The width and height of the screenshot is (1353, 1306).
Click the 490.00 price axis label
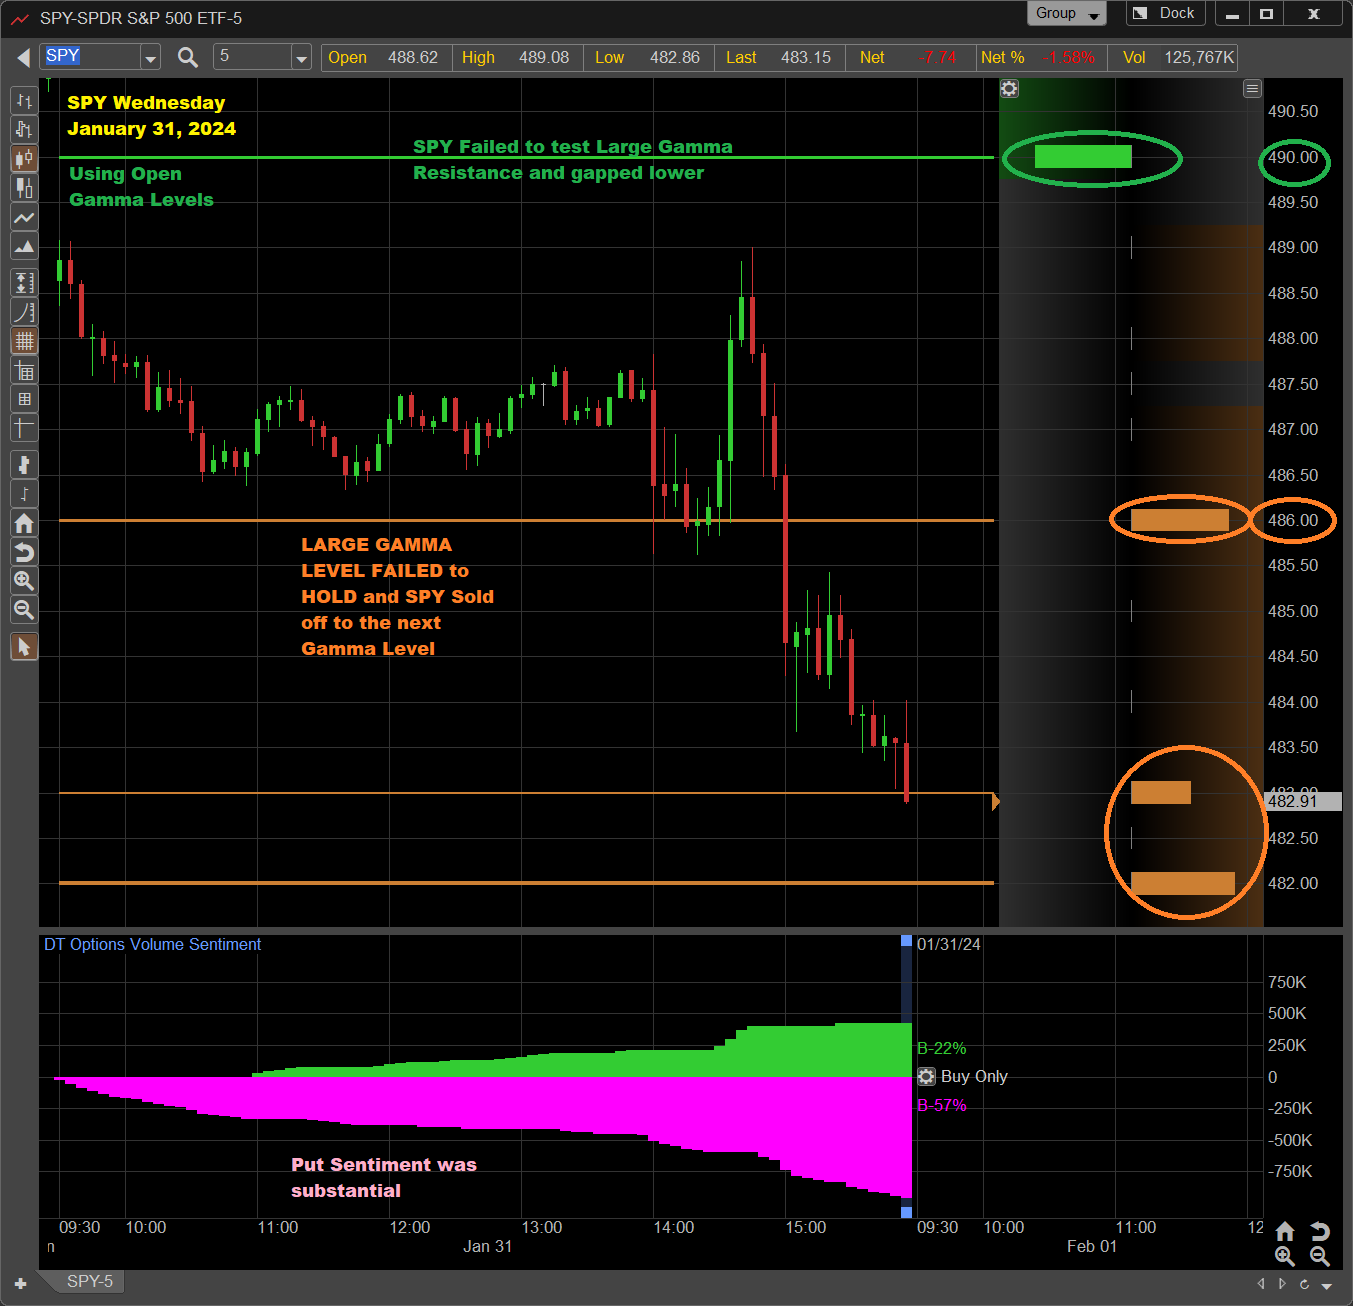click(1293, 157)
